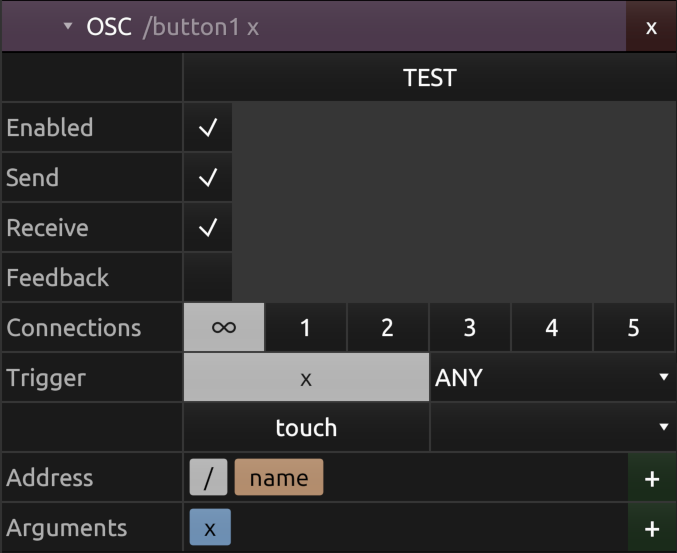Toggle the touch trigger value

pyautogui.click(x=307, y=427)
